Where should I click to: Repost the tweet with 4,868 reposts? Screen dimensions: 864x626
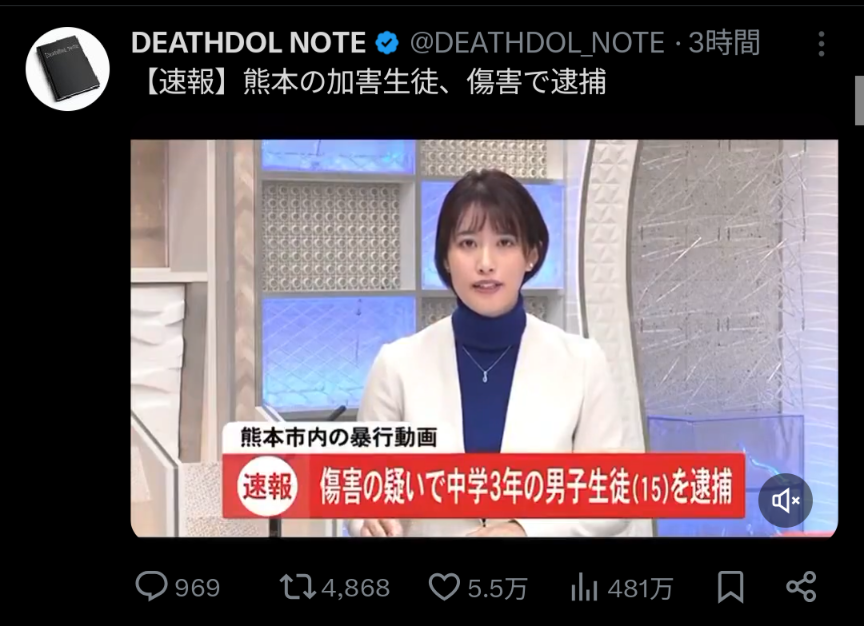(335, 587)
